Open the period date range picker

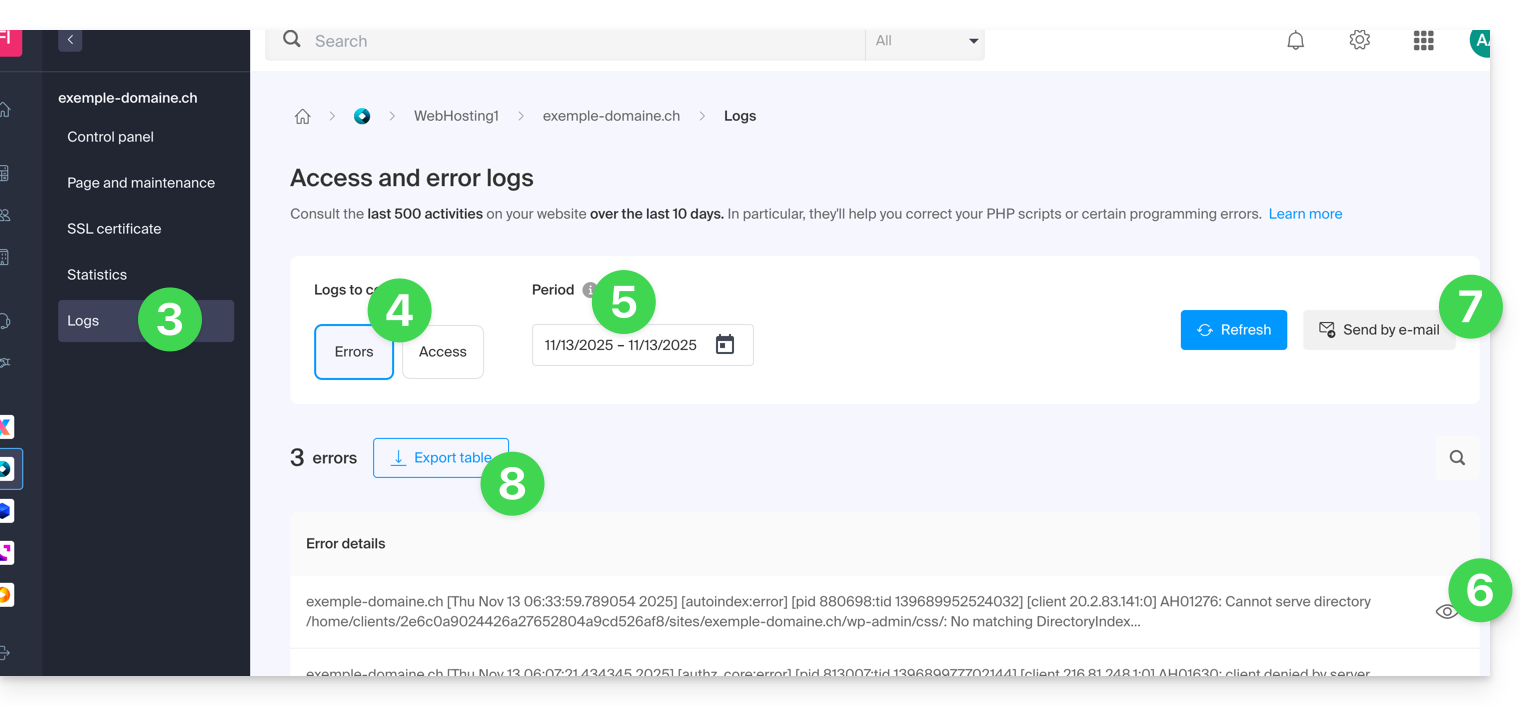pyautogui.click(x=621, y=345)
